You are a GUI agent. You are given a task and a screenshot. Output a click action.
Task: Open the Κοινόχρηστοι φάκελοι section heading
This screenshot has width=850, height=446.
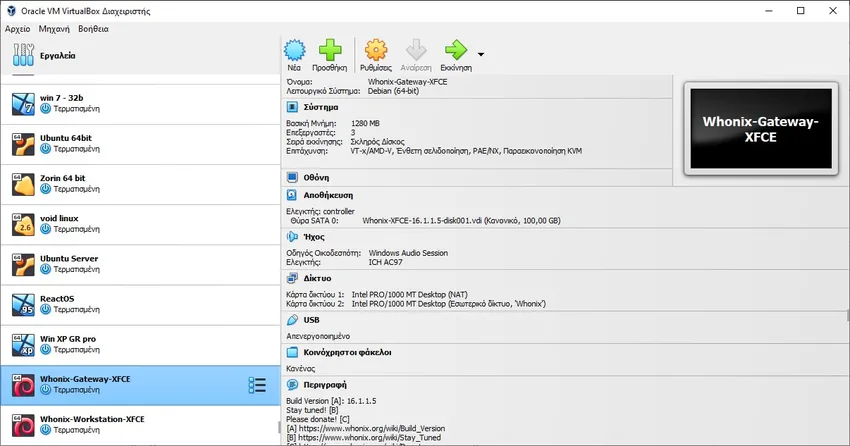click(347, 352)
